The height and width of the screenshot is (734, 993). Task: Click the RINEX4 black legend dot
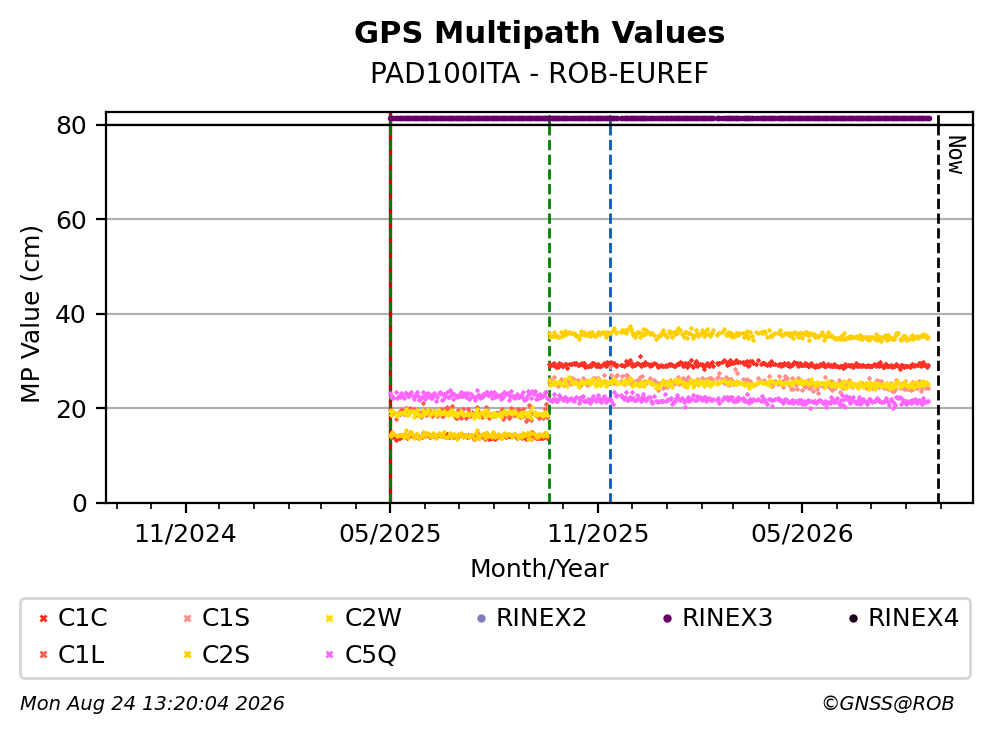(x=853, y=618)
